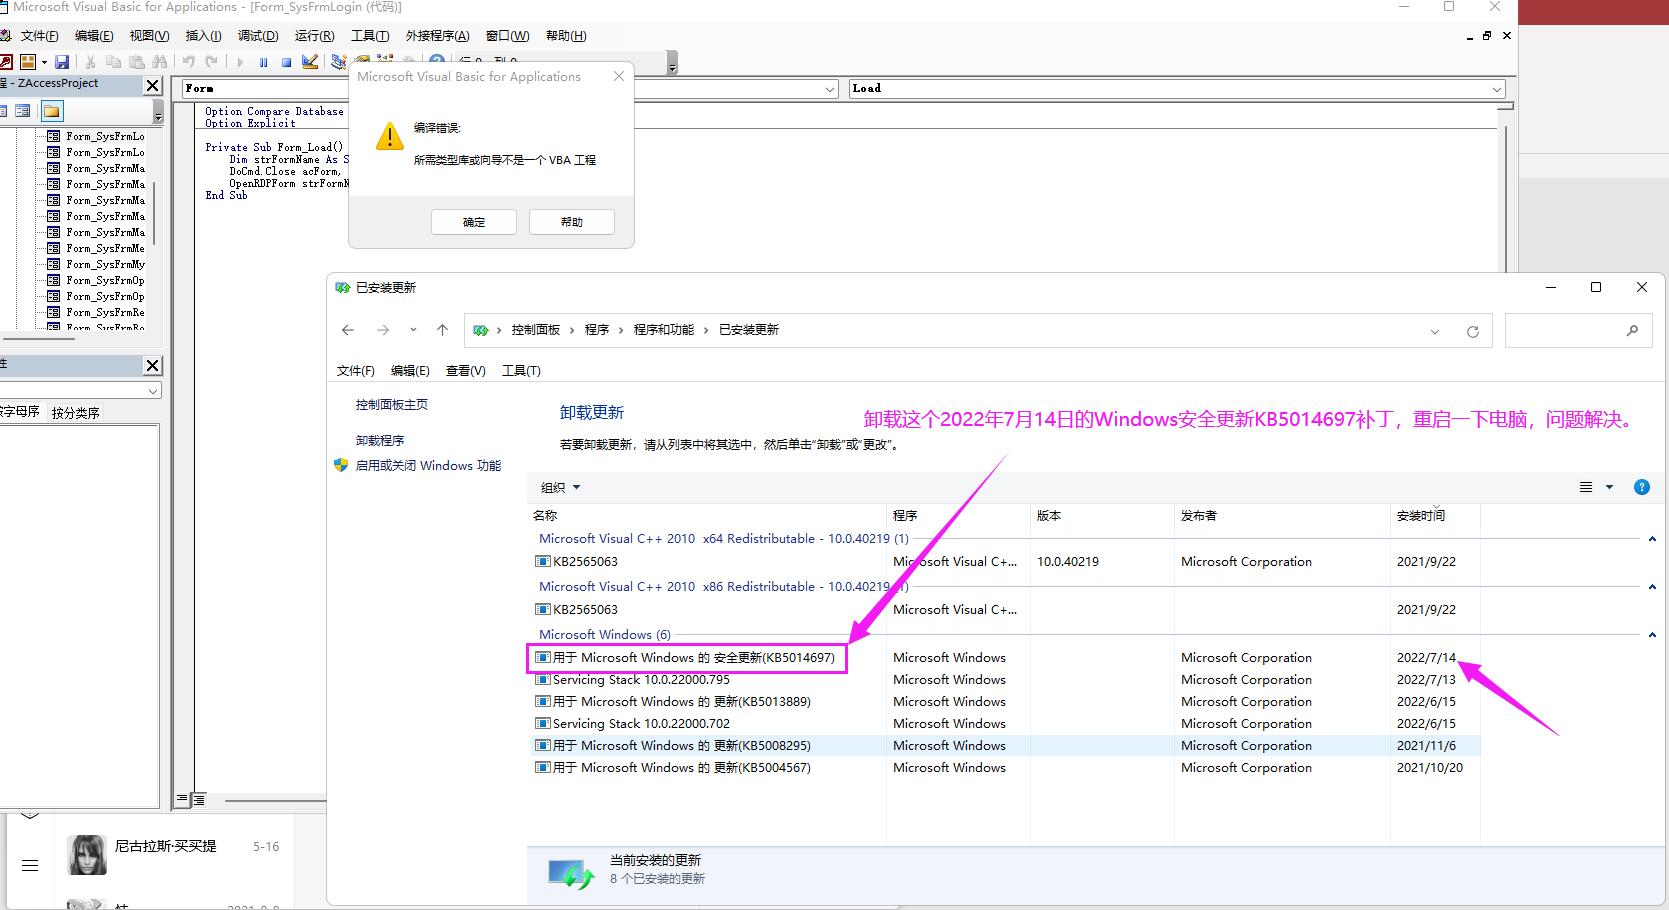This screenshot has width=1669, height=910.
Task: Click 控制面板主页 link
Action: click(392, 405)
